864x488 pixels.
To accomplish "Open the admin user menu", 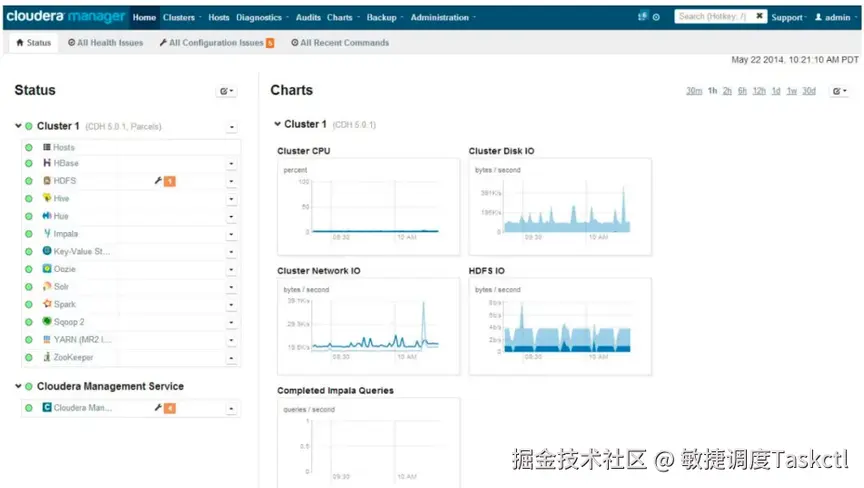I will (x=834, y=18).
